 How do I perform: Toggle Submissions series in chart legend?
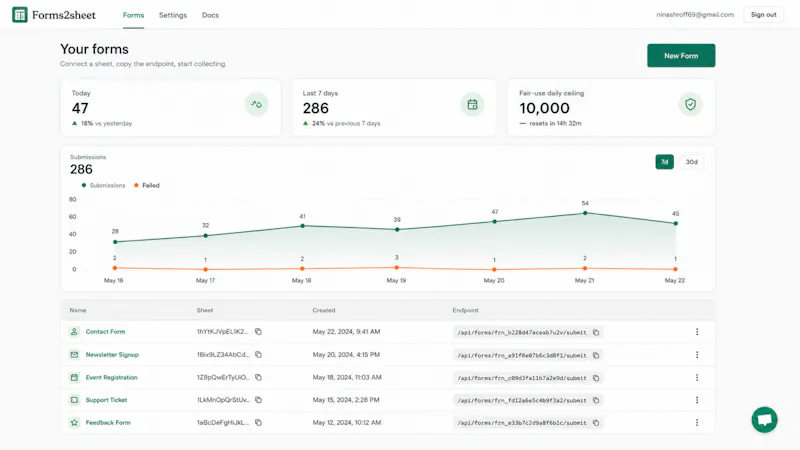point(103,185)
